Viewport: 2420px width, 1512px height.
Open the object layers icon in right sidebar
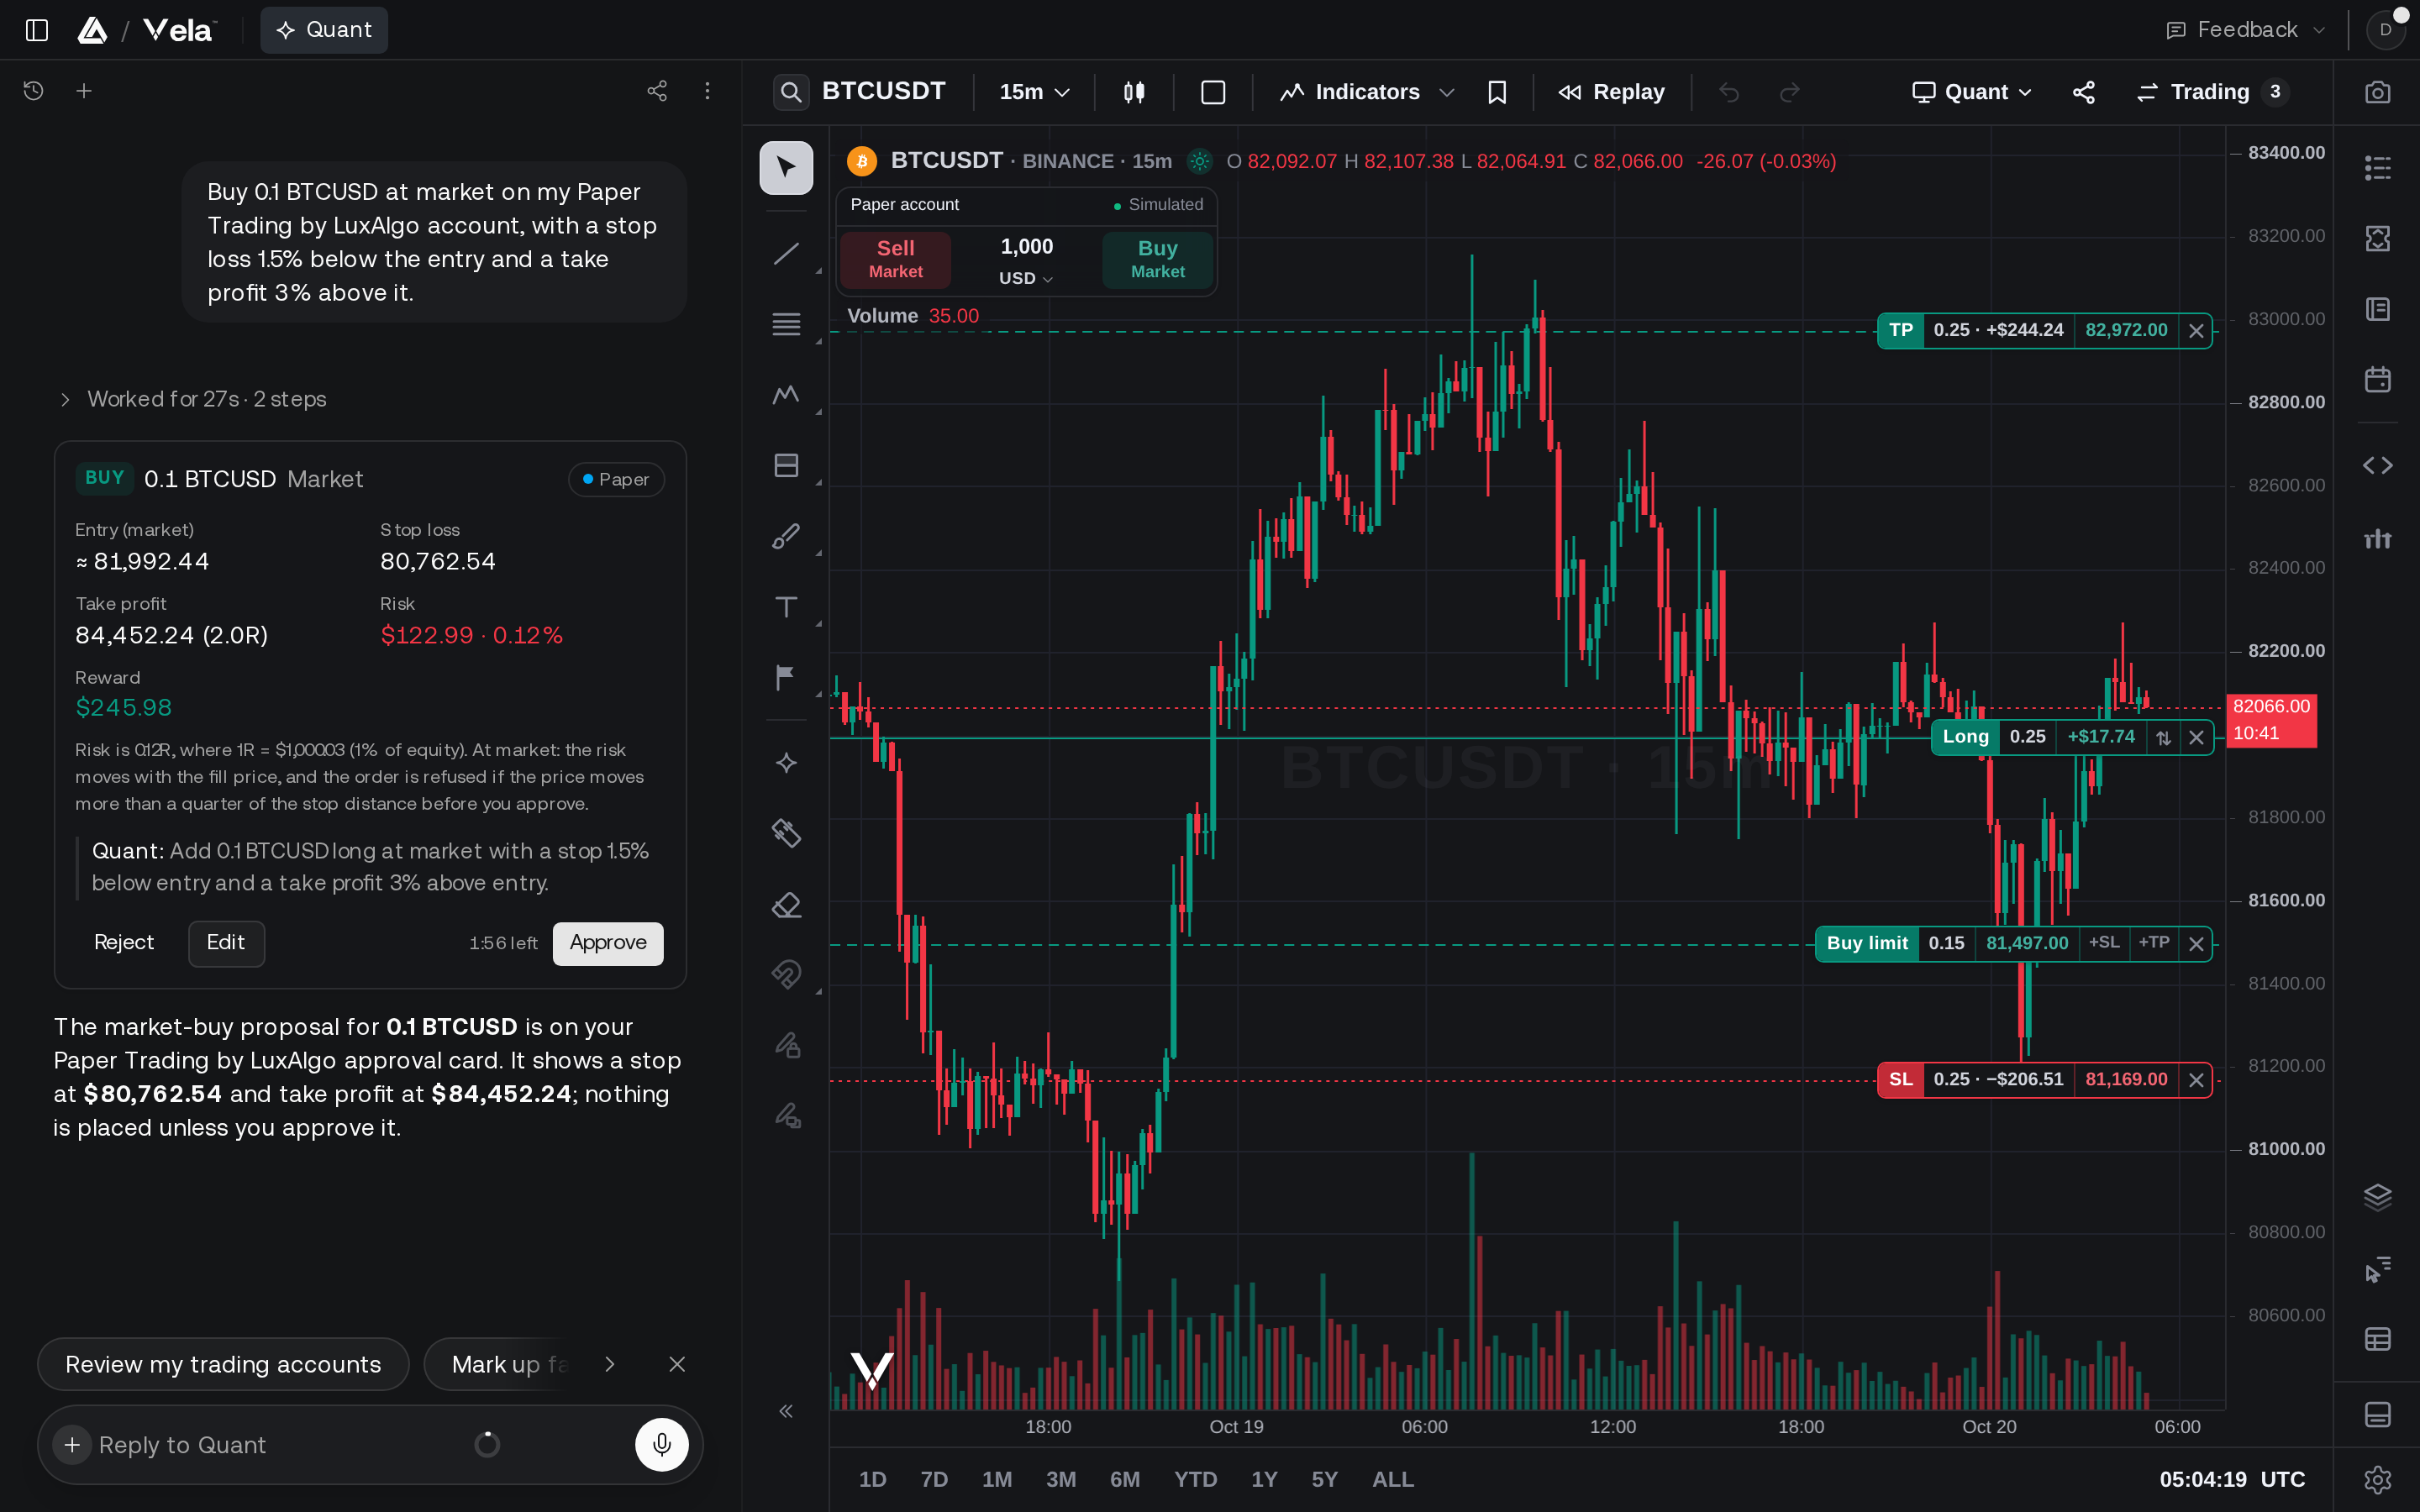click(x=2377, y=1197)
